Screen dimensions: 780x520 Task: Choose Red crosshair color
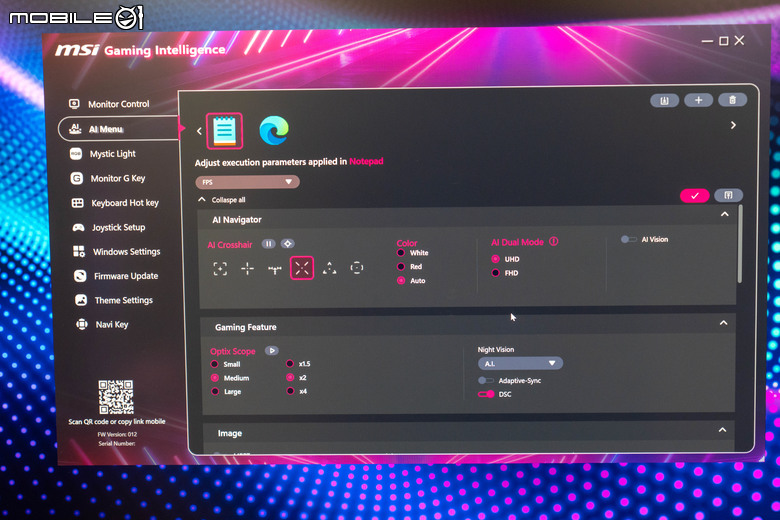coord(400,267)
